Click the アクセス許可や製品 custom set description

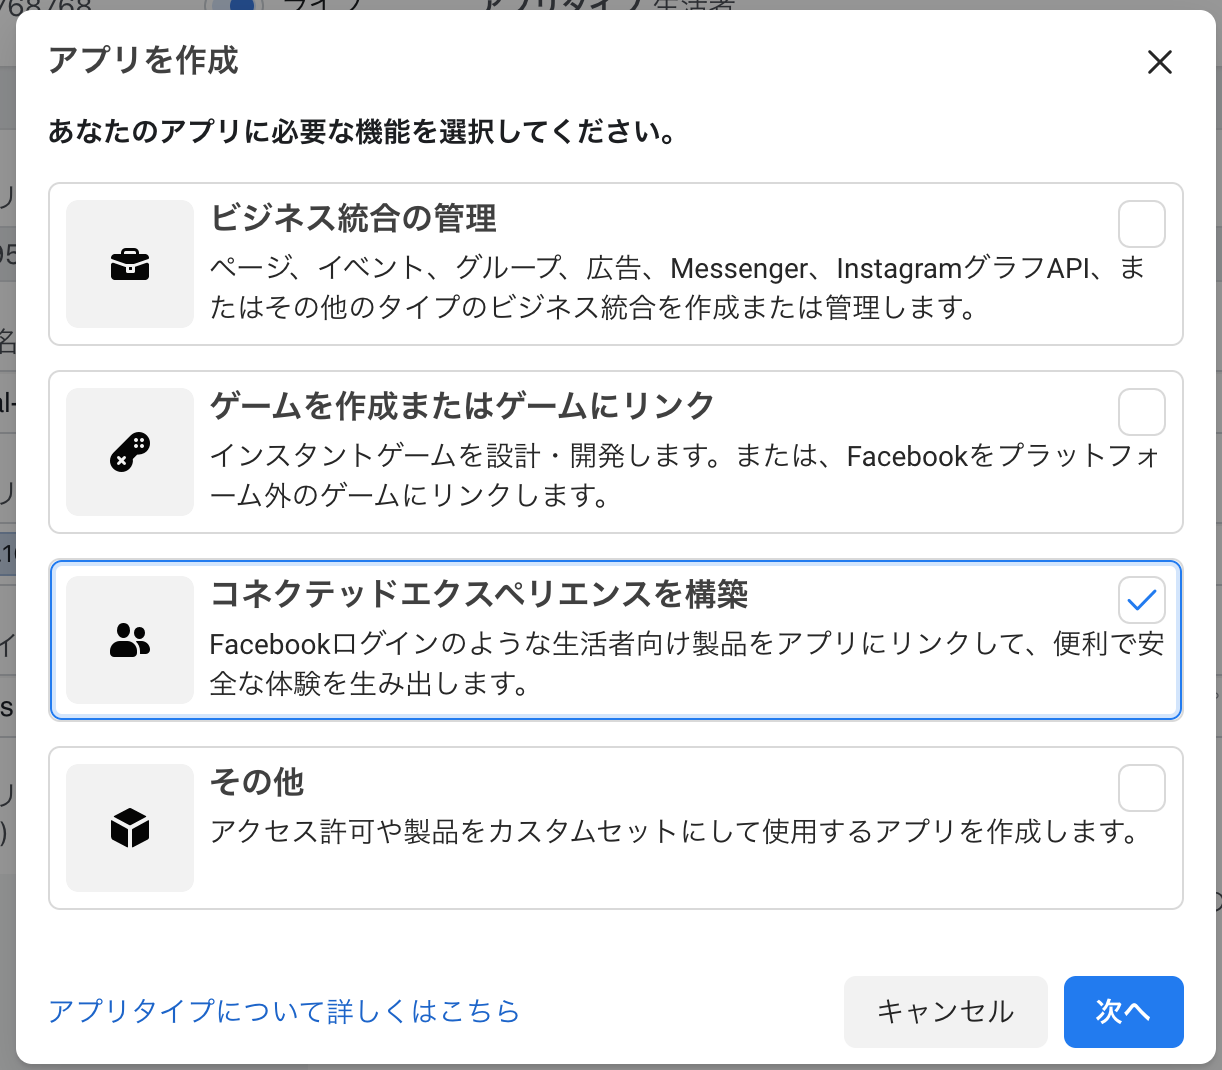click(x=674, y=832)
